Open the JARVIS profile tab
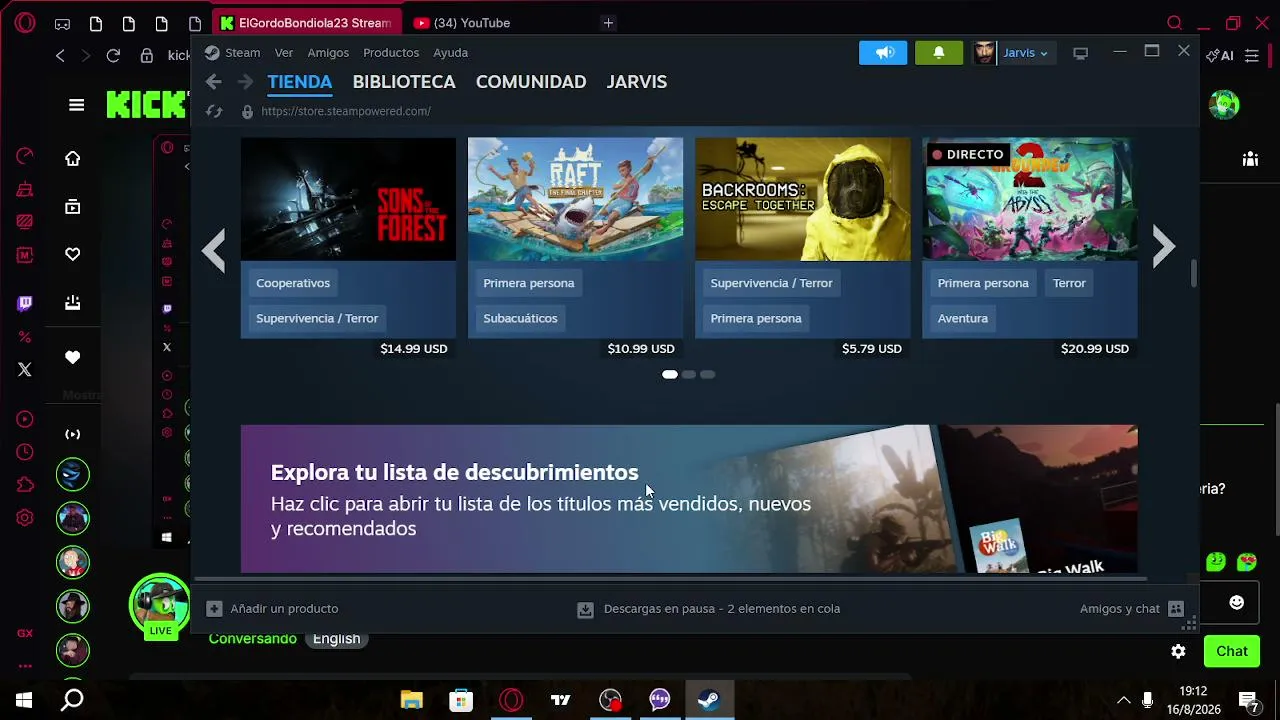Viewport: 1280px width, 720px height. [637, 82]
